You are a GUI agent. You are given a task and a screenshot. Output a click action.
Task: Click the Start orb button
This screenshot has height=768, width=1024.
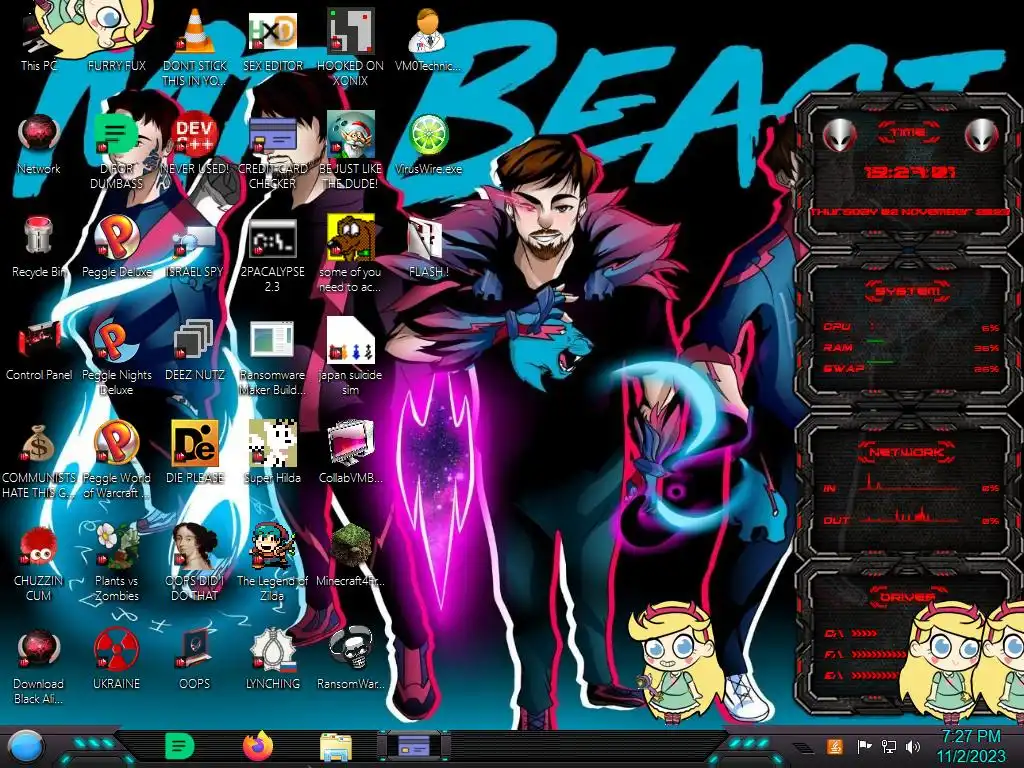(25, 747)
